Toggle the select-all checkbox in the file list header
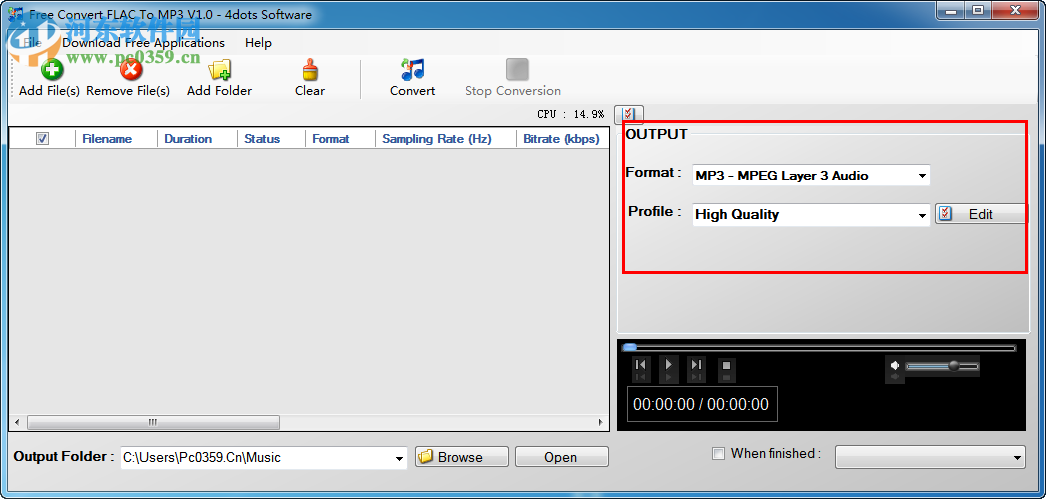The width and height of the screenshot is (1046, 499). coord(43,139)
